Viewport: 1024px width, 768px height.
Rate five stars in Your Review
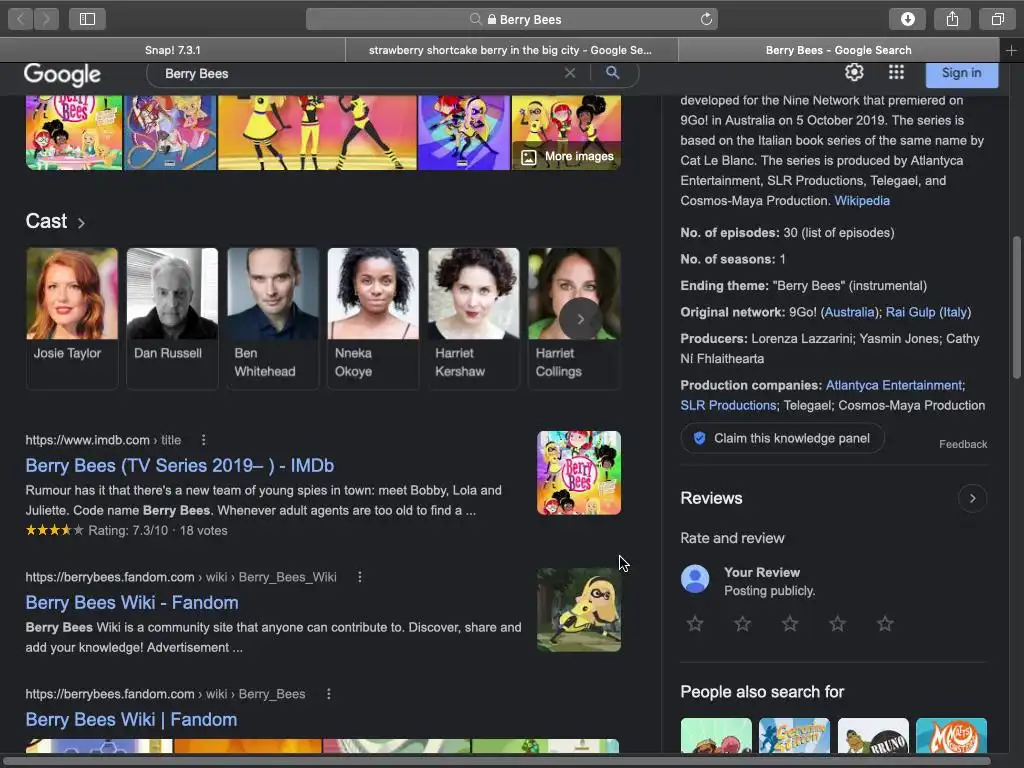click(x=885, y=624)
